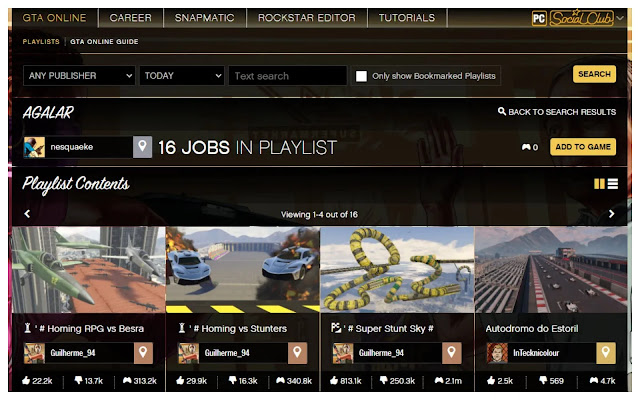This screenshot has width=640, height=400.
Task: Focus the Text search field
Action: click(288, 76)
